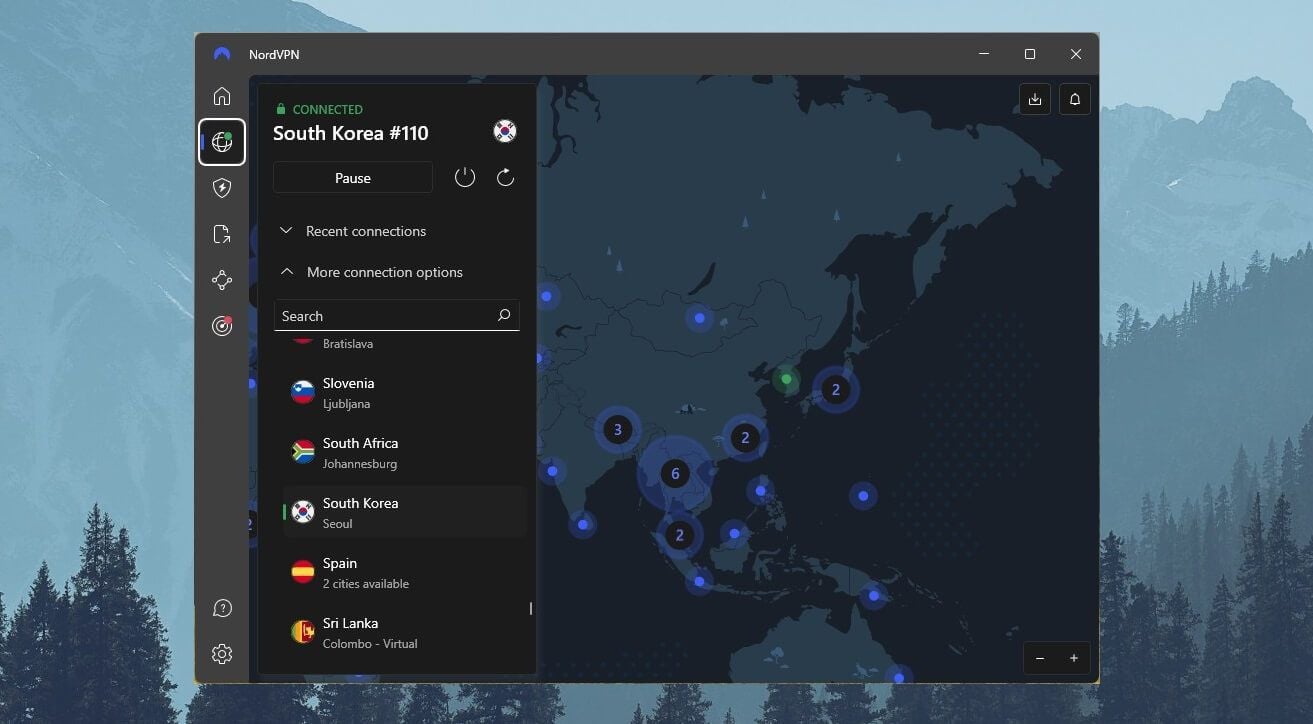The height and width of the screenshot is (724, 1313).
Task: Click the Slovenia flag icon
Action: pyautogui.click(x=303, y=392)
